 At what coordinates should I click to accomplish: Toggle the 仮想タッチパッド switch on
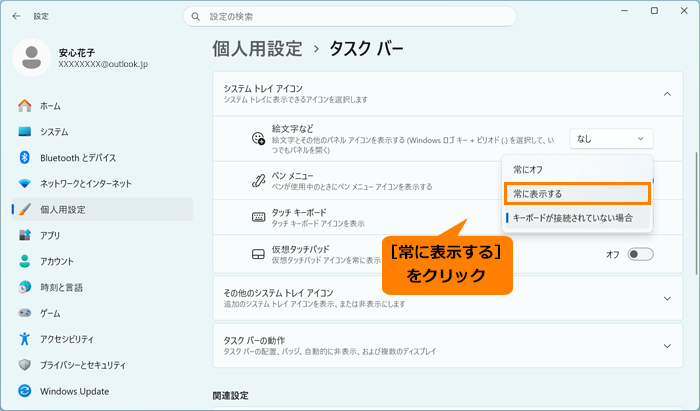pos(640,254)
